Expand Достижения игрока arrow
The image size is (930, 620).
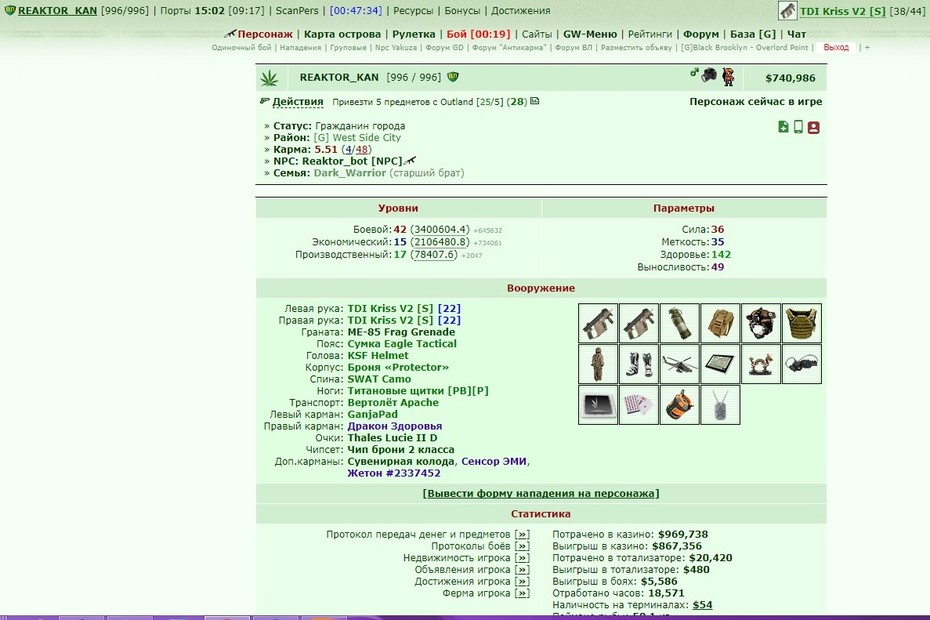point(522,581)
